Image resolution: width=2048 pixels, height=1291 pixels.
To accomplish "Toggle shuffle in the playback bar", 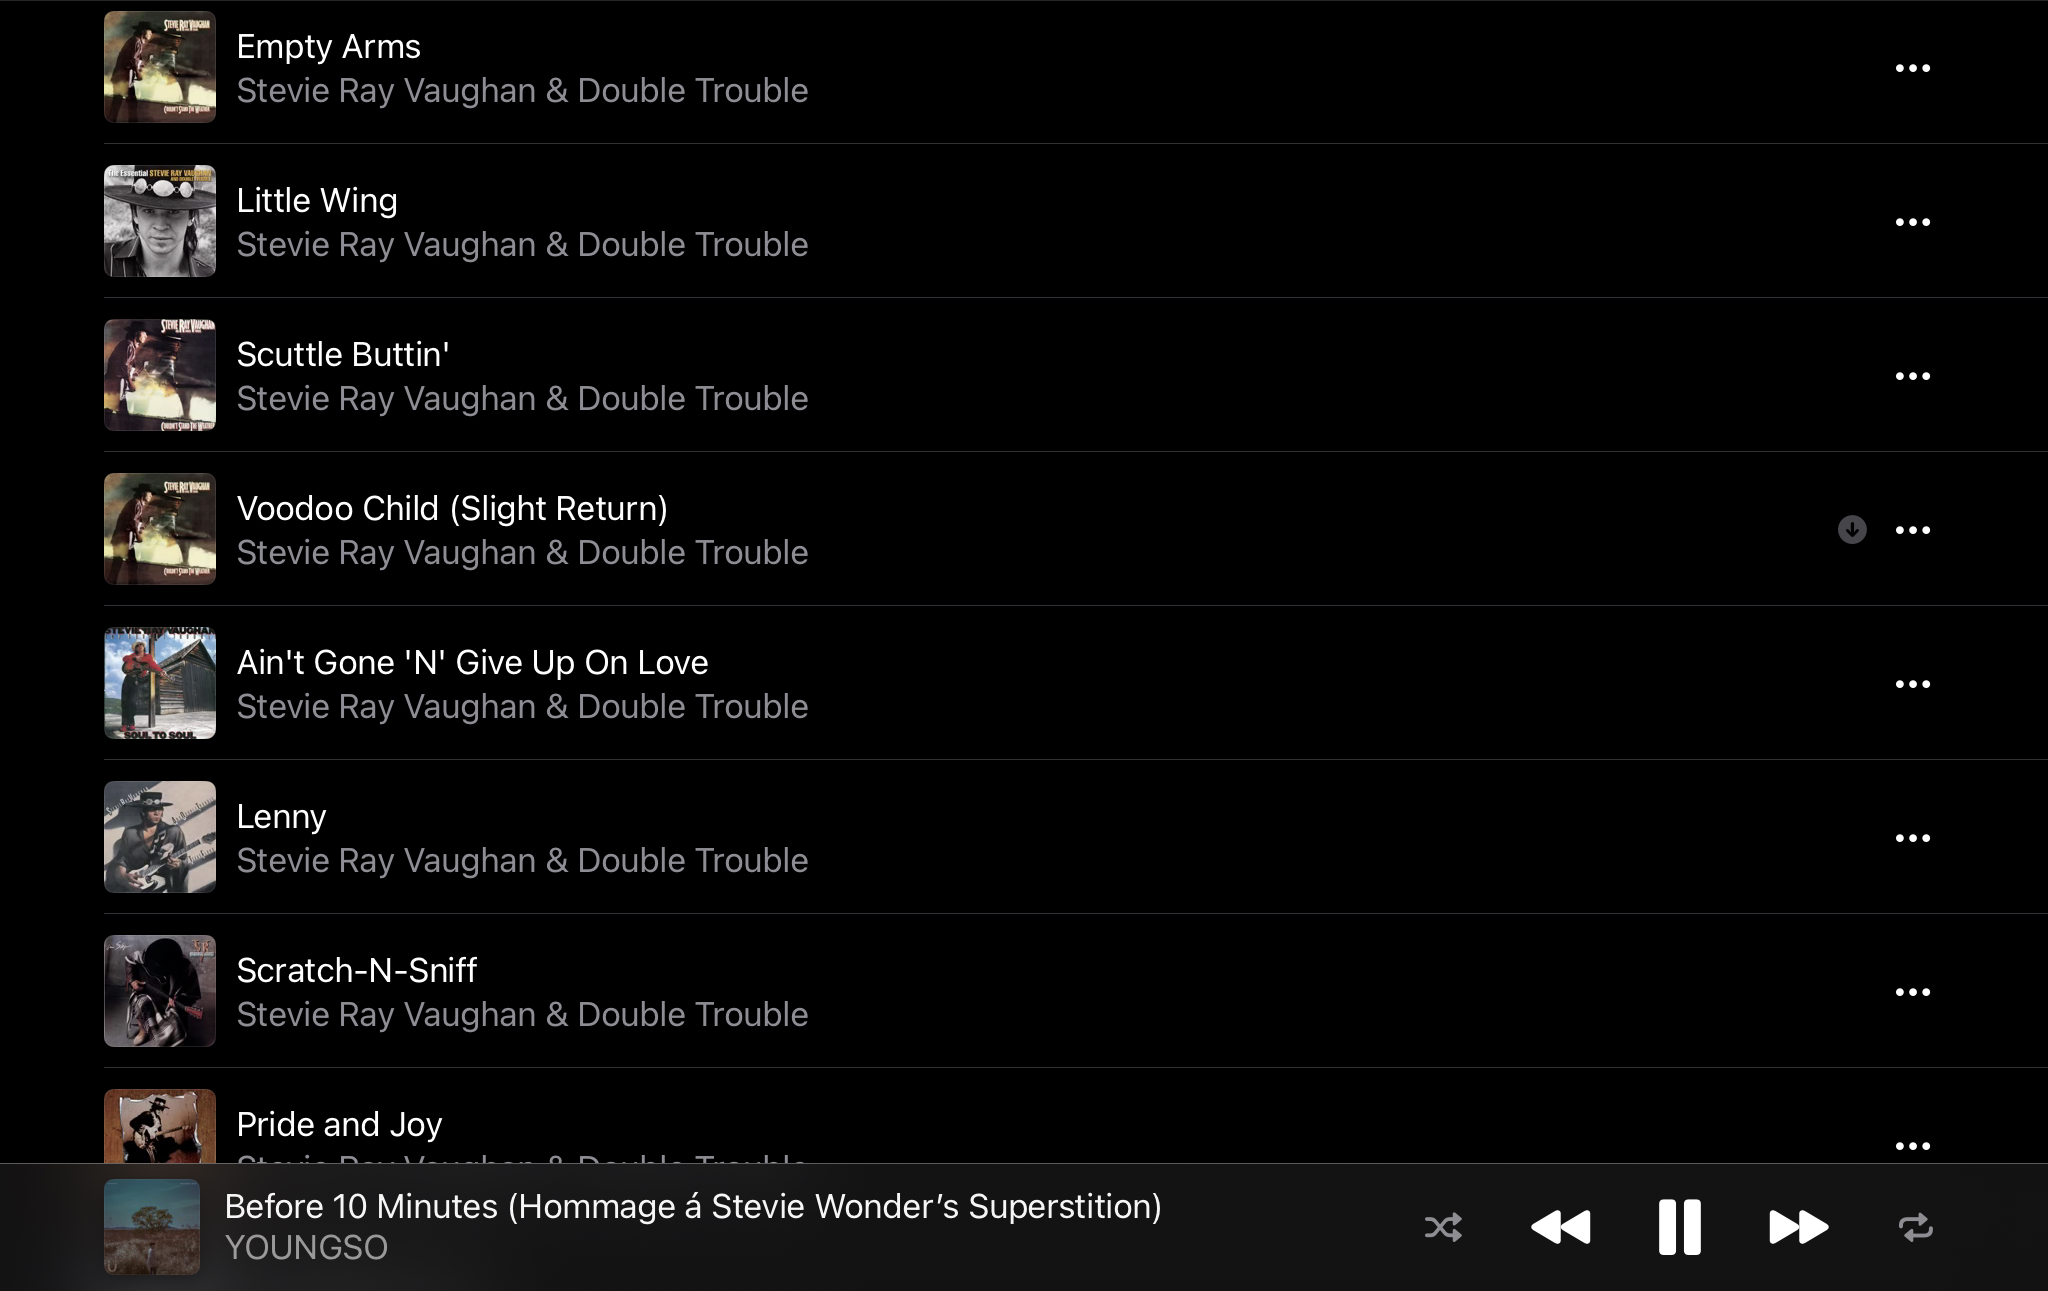I will pyautogui.click(x=1443, y=1227).
